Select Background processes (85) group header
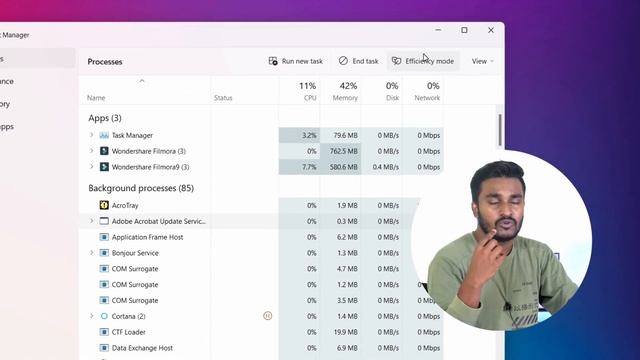640x360 pixels. pyautogui.click(x=141, y=188)
